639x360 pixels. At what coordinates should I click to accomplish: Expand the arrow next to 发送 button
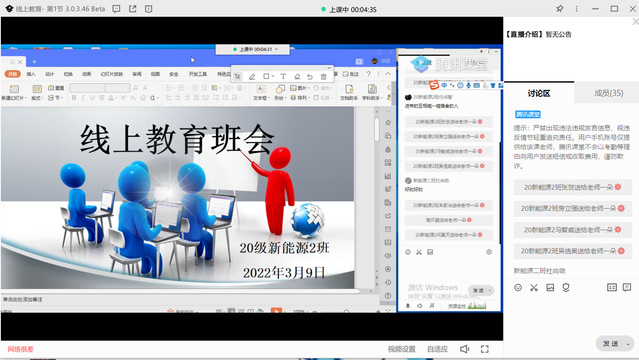(628, 344)
